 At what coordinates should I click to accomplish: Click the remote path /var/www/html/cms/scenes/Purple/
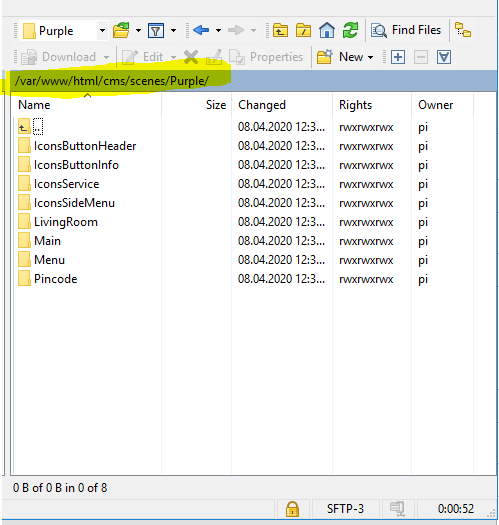[x=112, y=81]
